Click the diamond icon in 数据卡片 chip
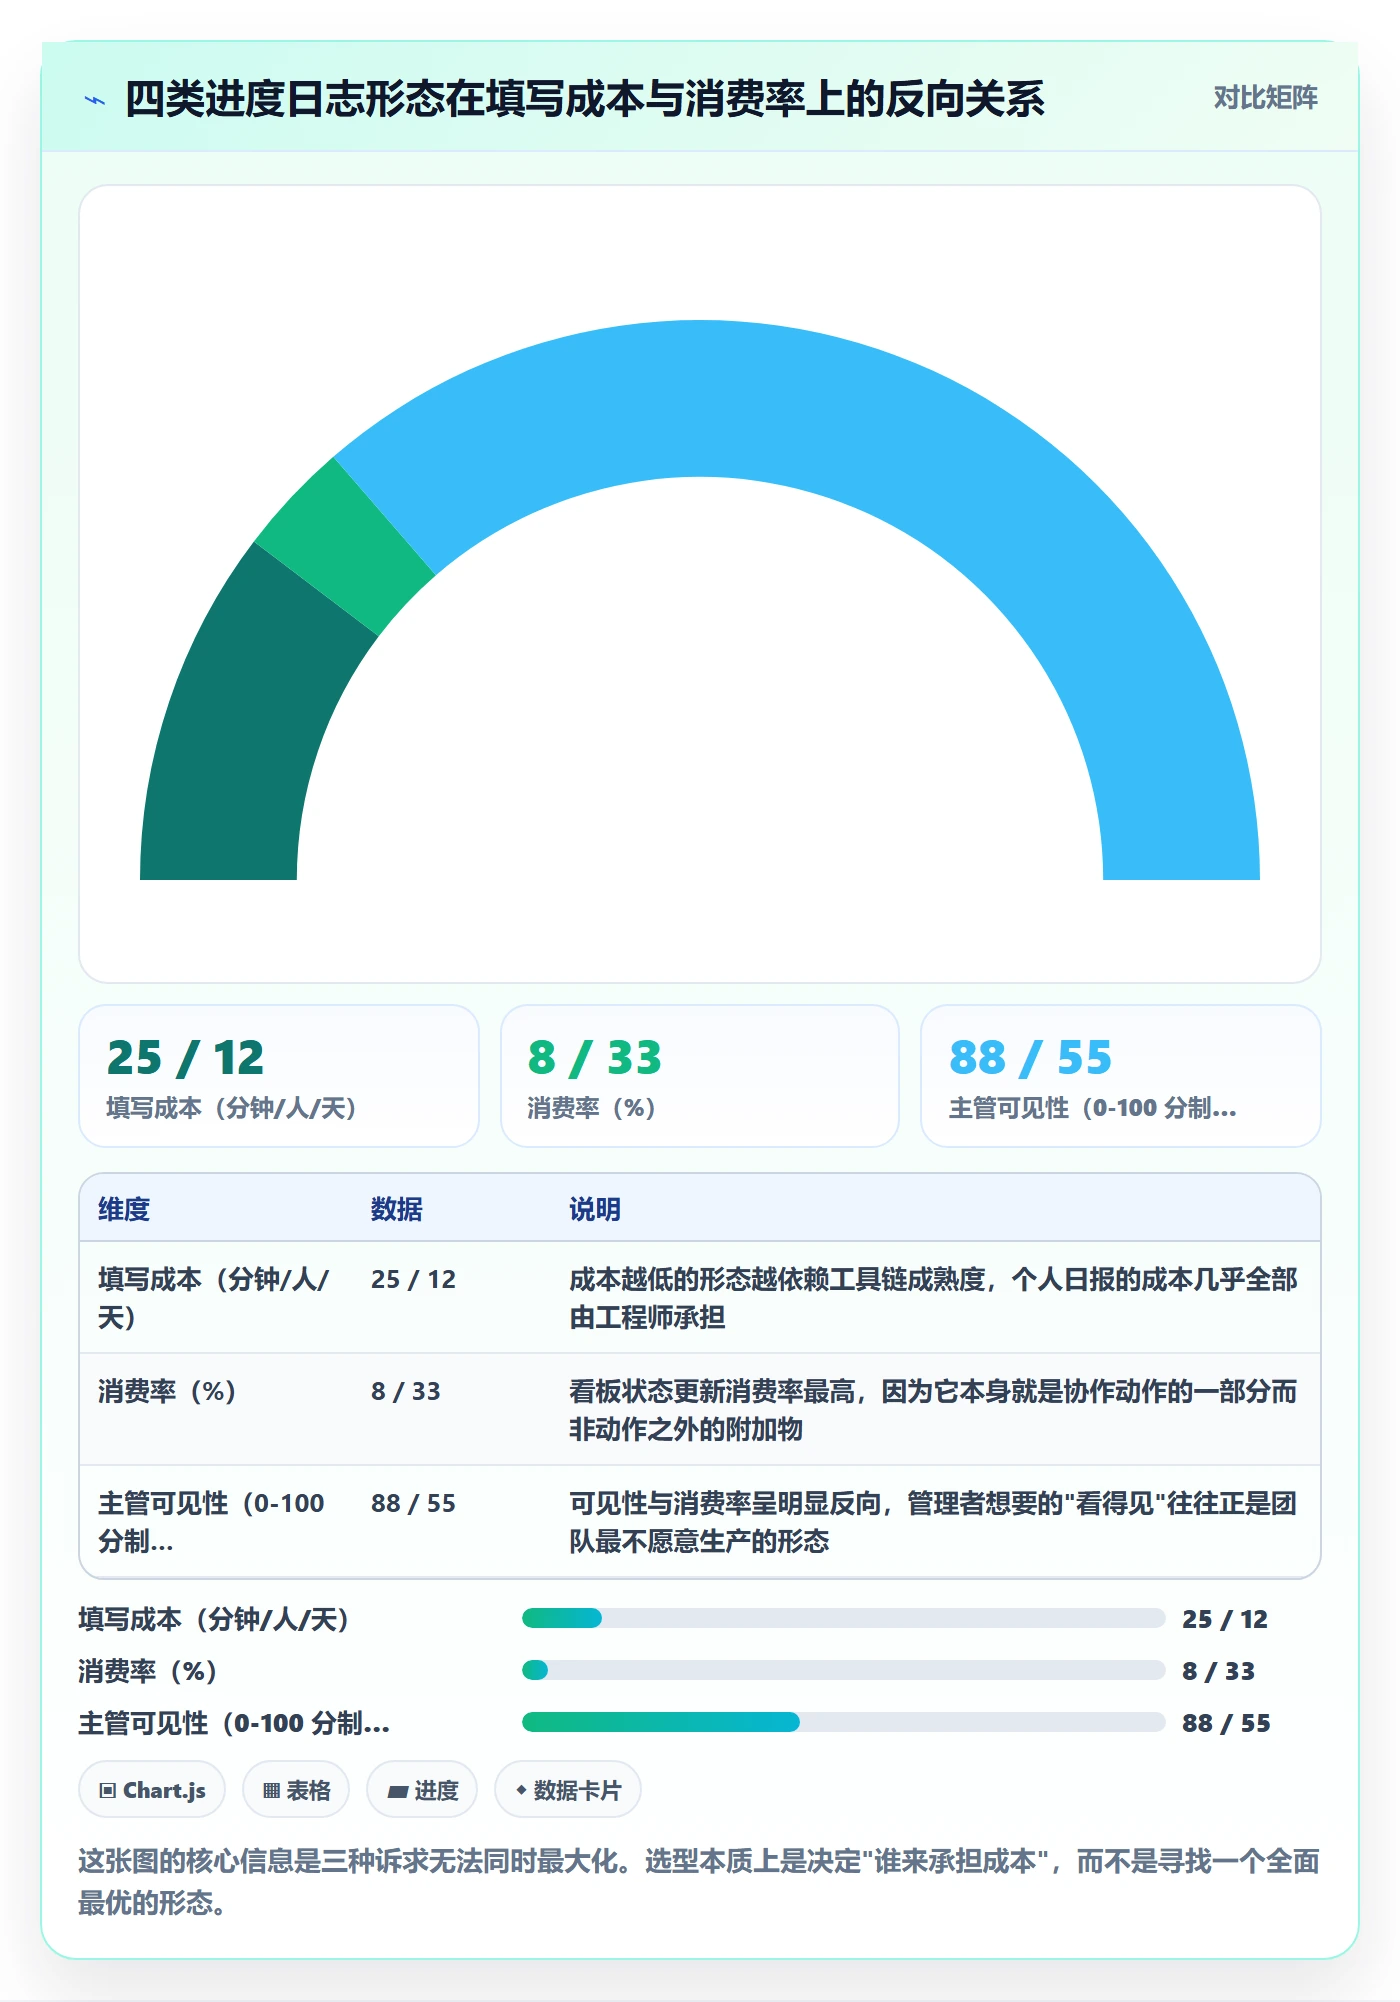The image size is (1400, 2002). (521, 1790)
